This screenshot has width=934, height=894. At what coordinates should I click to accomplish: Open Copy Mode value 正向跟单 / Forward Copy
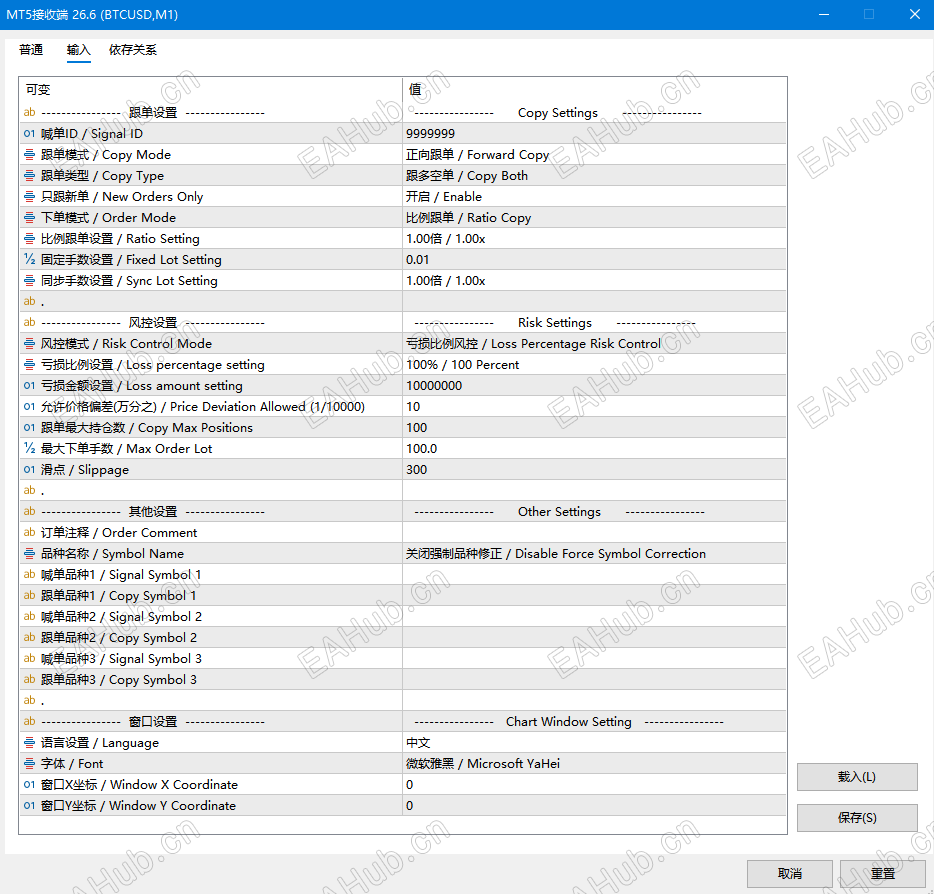594,154
